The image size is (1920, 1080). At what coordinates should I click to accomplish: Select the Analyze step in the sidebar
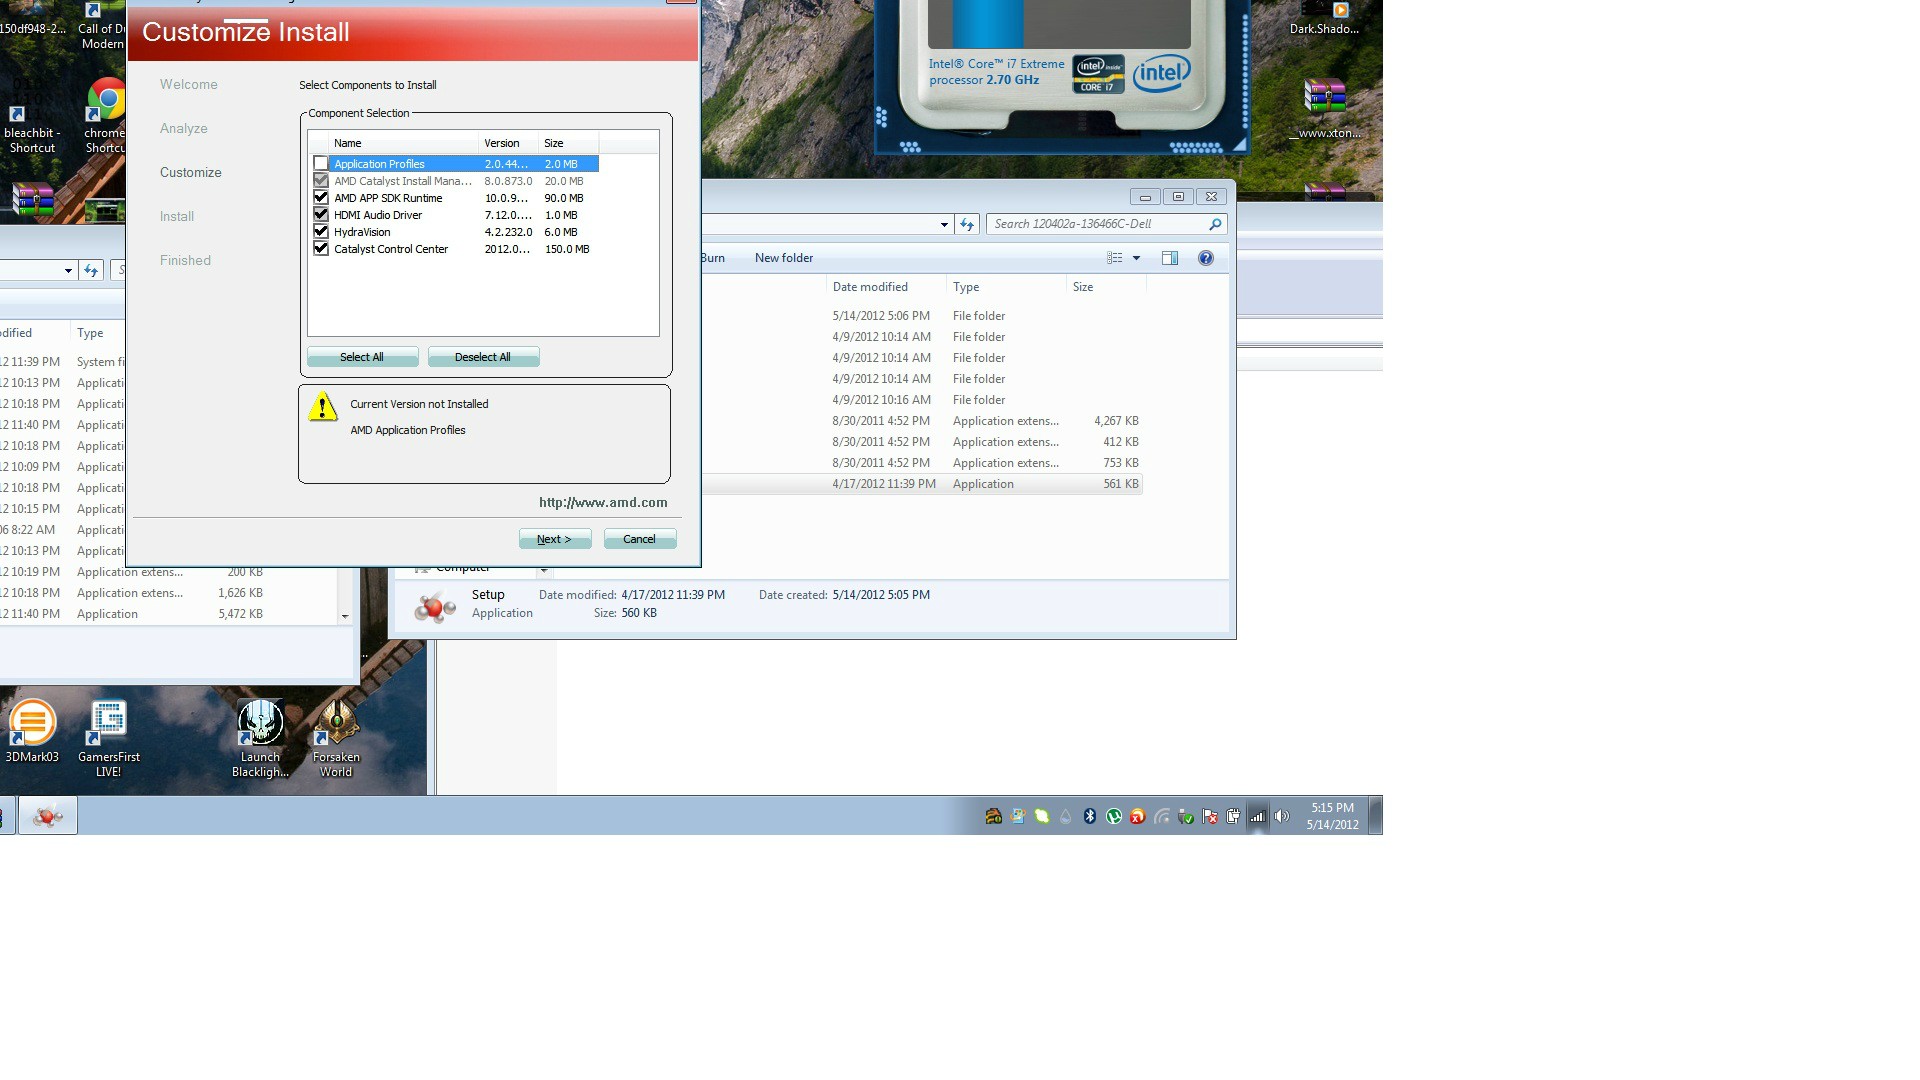(184, 129)
